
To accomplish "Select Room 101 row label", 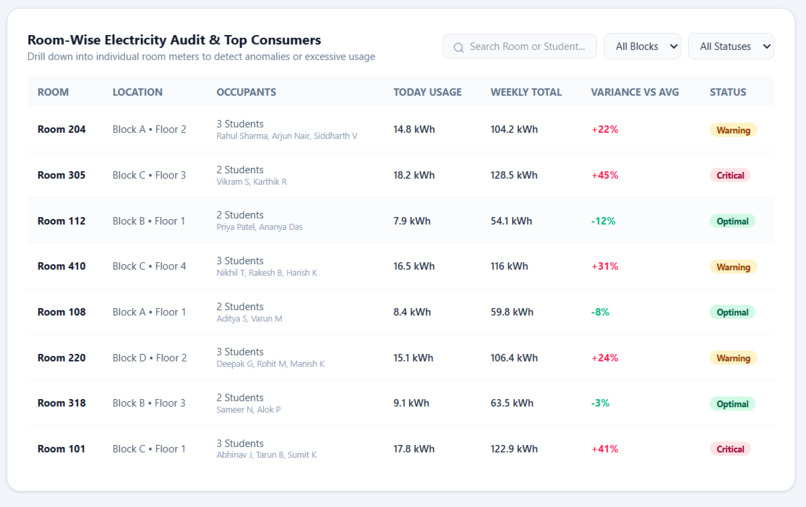I will click(61, 449).
